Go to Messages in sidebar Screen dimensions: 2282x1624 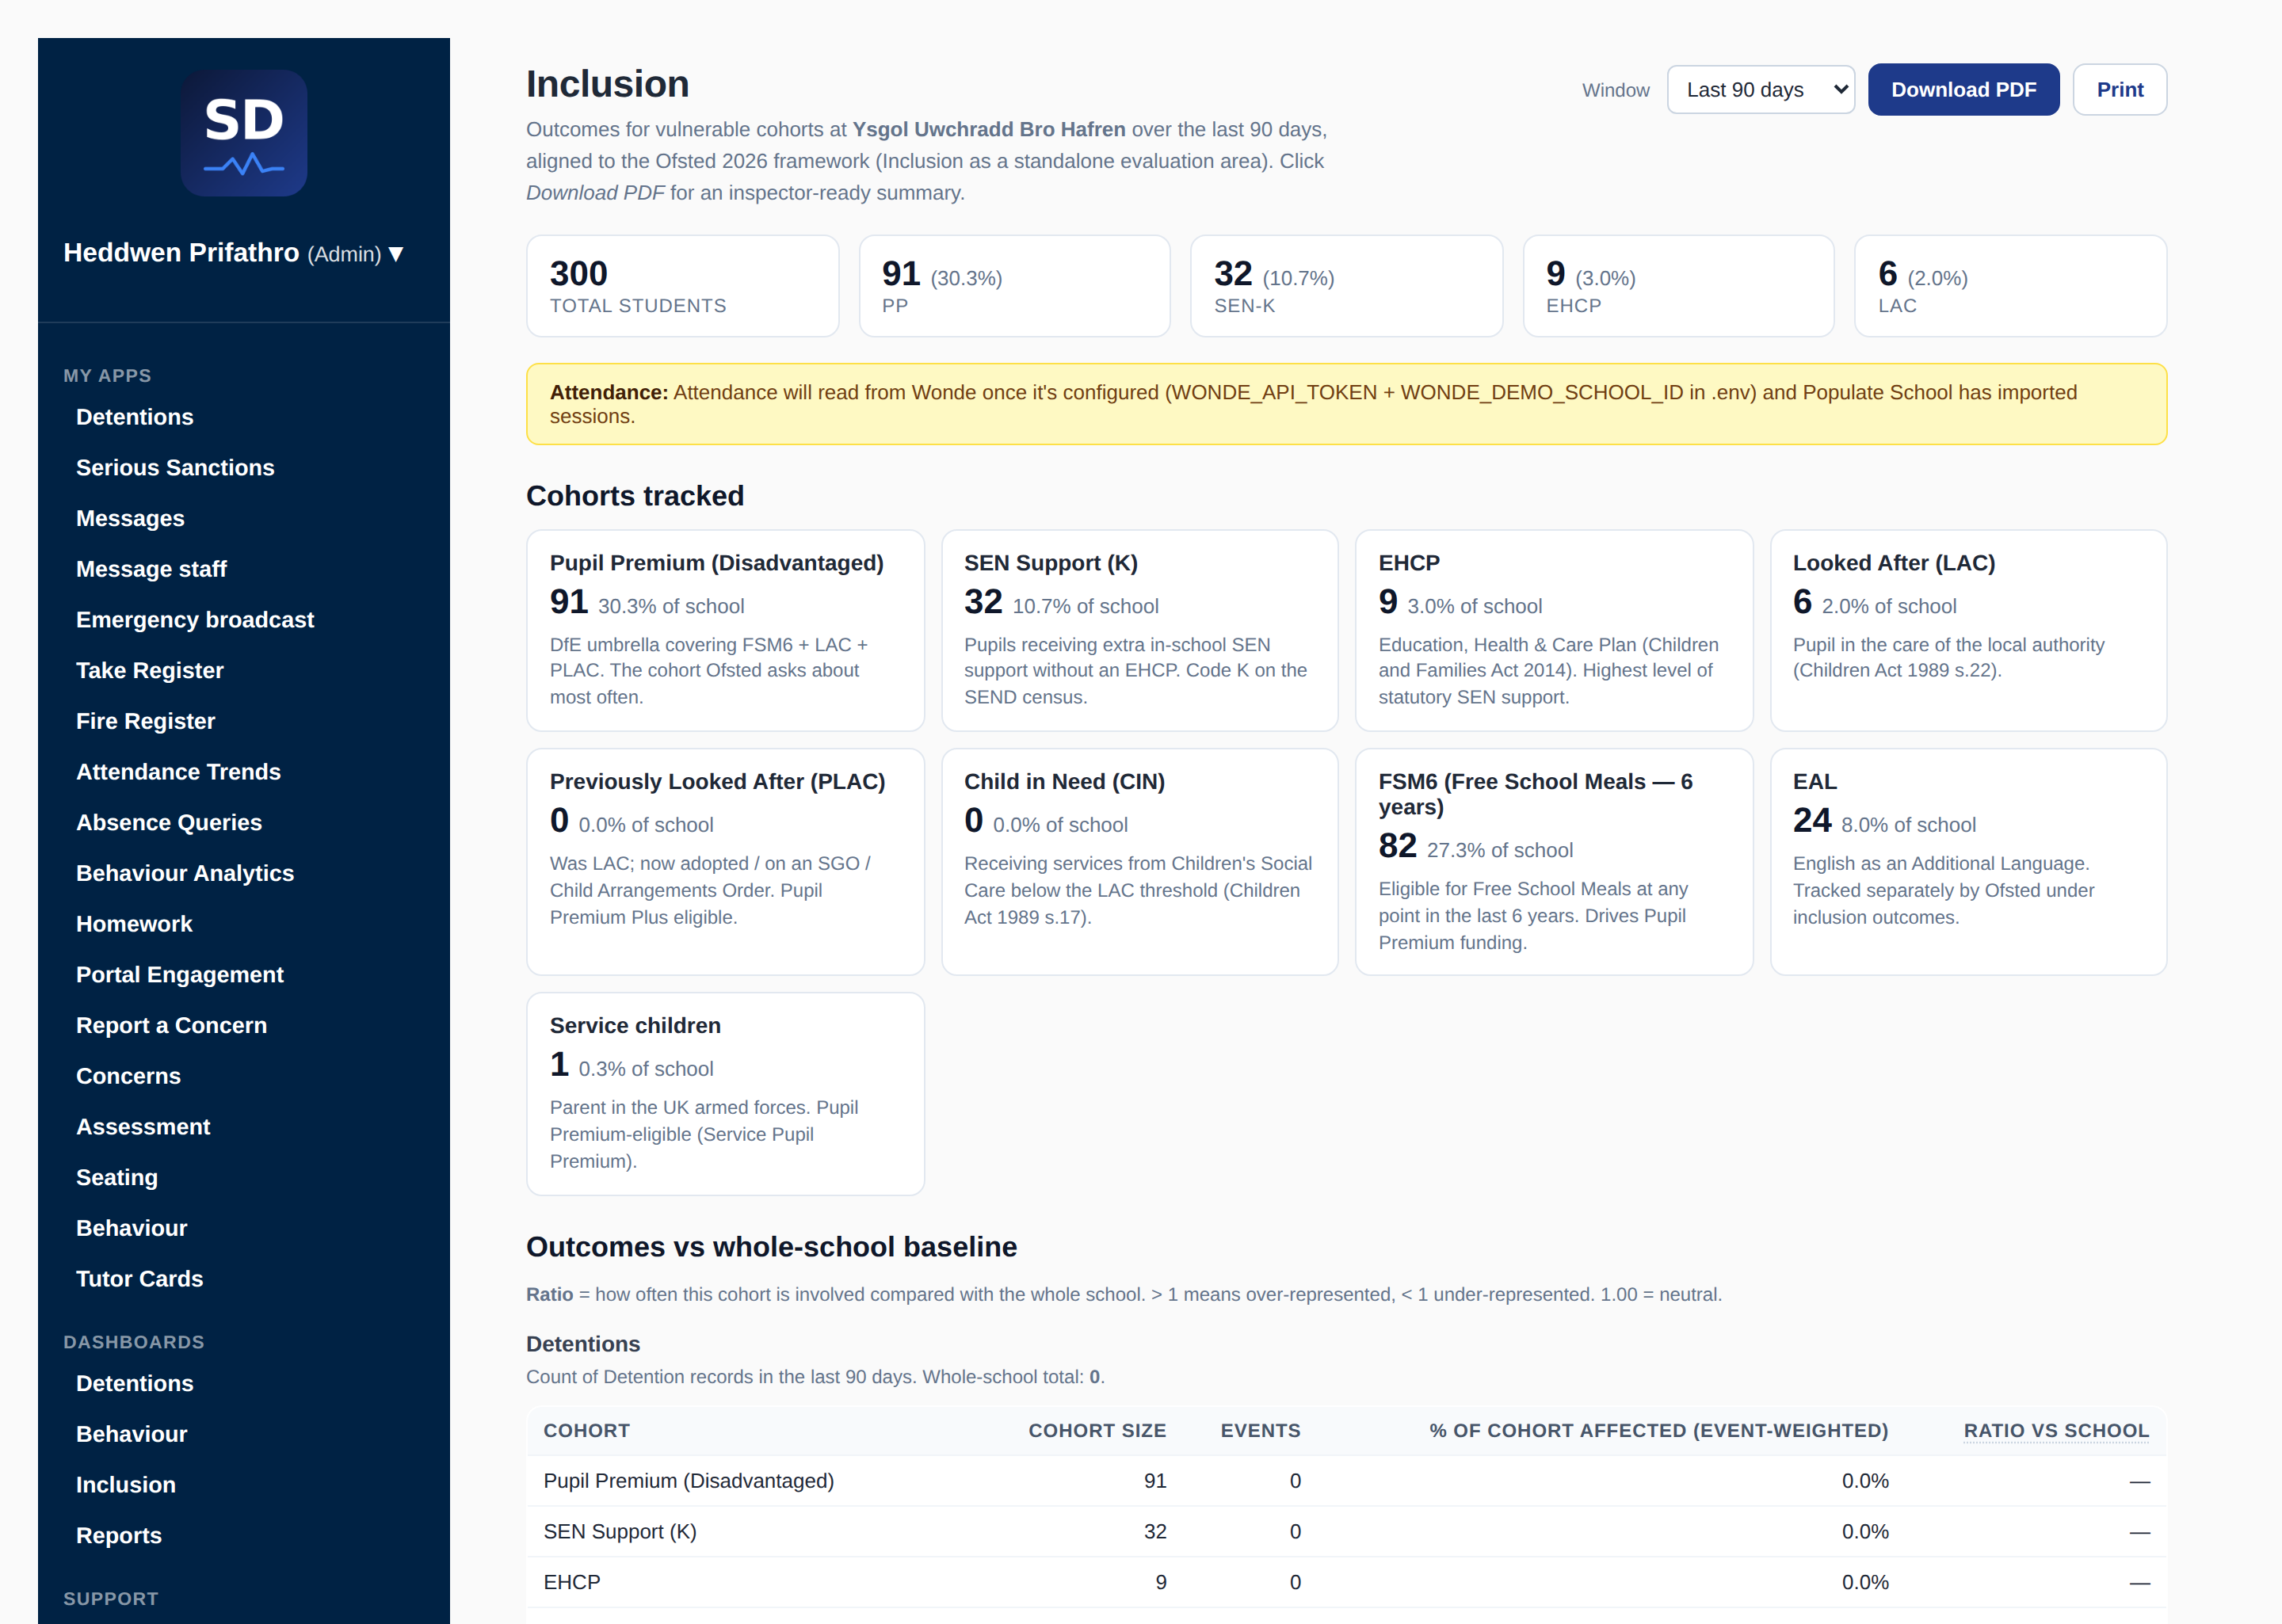pos(130,518)
